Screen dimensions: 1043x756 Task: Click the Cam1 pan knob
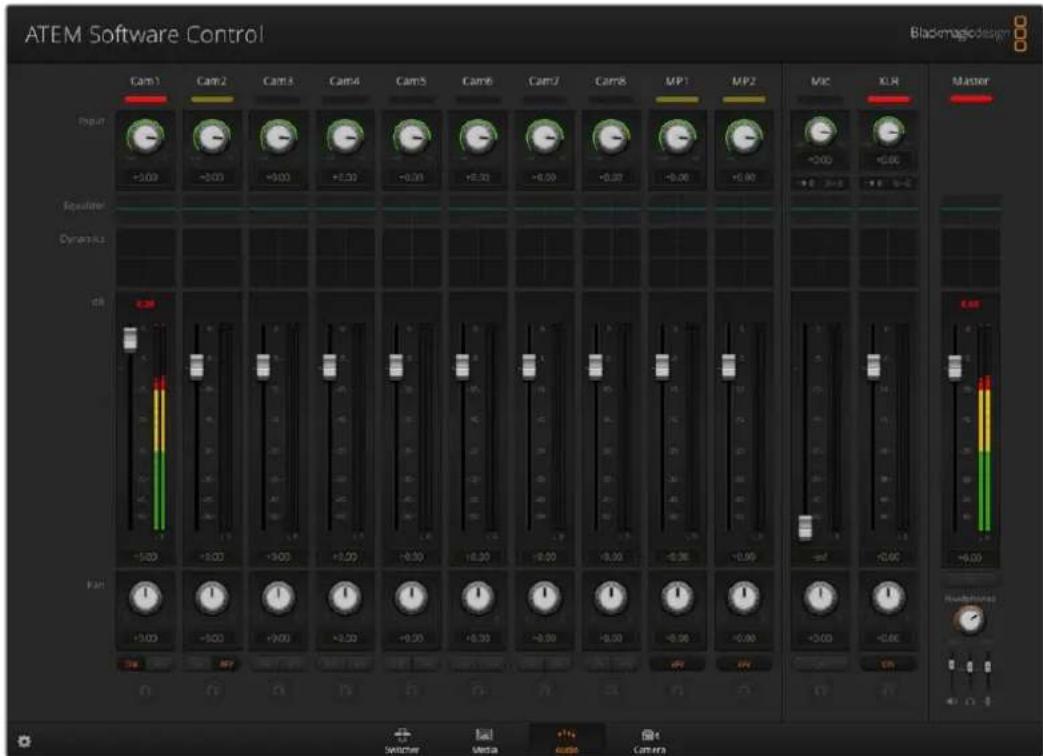coord(145,598)
